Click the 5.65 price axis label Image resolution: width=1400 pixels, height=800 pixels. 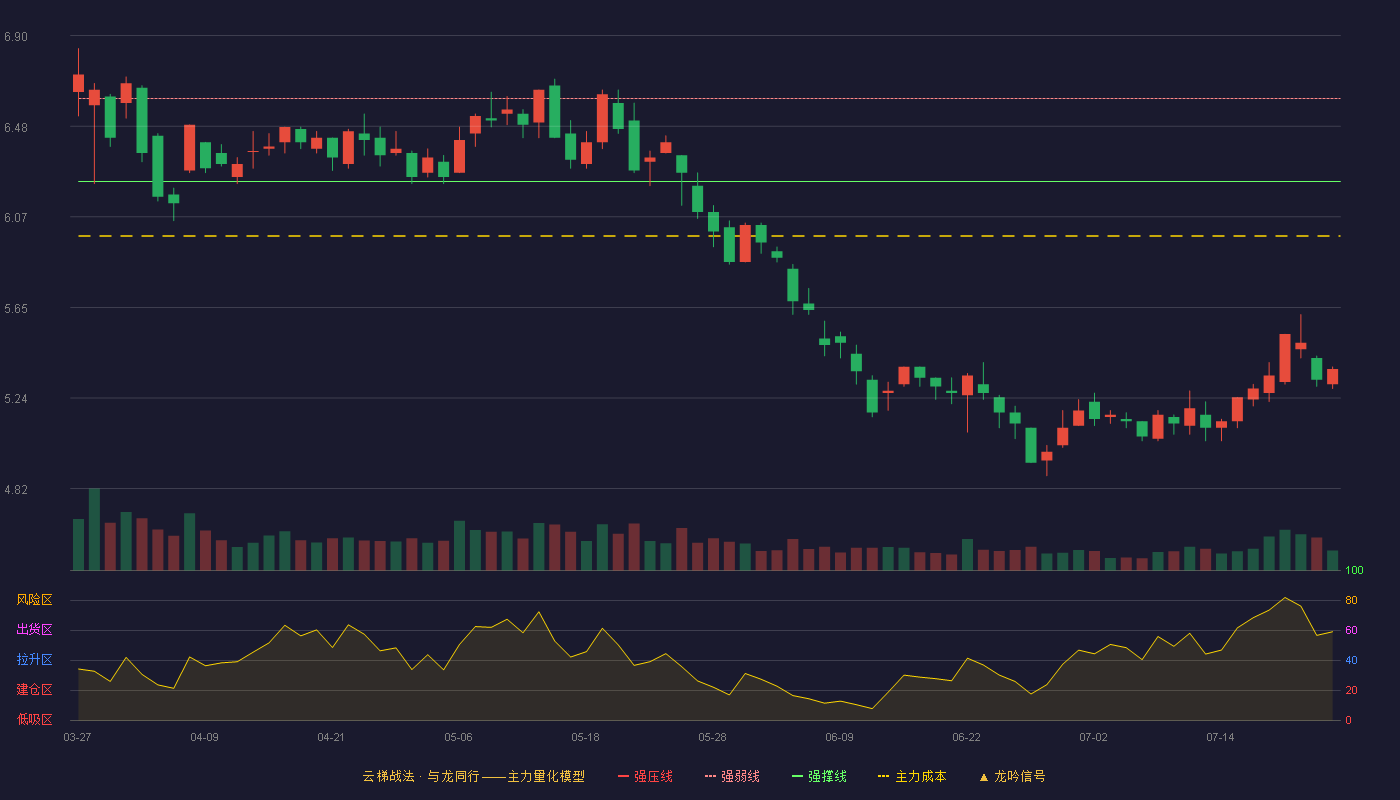(16, 309)
